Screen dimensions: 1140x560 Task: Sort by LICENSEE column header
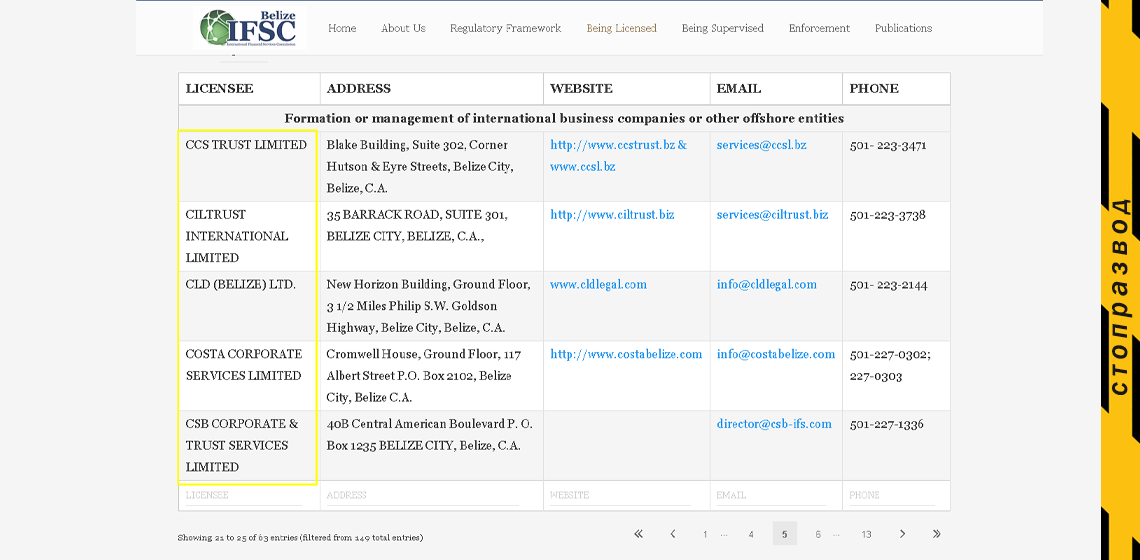pyautogui.click(x=249, y=89)
